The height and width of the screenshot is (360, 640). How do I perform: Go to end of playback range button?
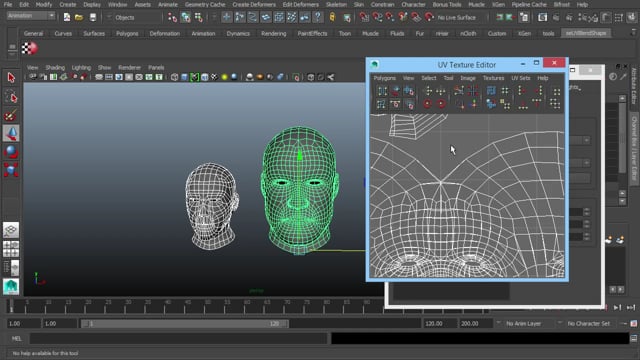631,307
